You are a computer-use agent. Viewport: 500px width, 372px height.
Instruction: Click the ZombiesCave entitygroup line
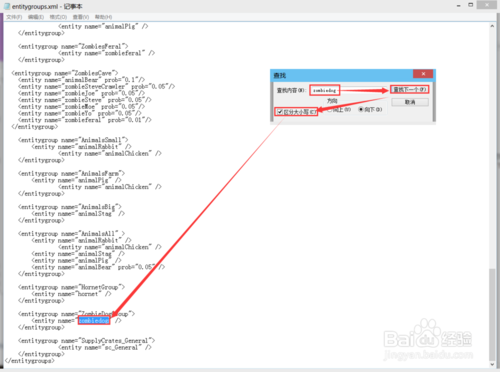point(65,73)
